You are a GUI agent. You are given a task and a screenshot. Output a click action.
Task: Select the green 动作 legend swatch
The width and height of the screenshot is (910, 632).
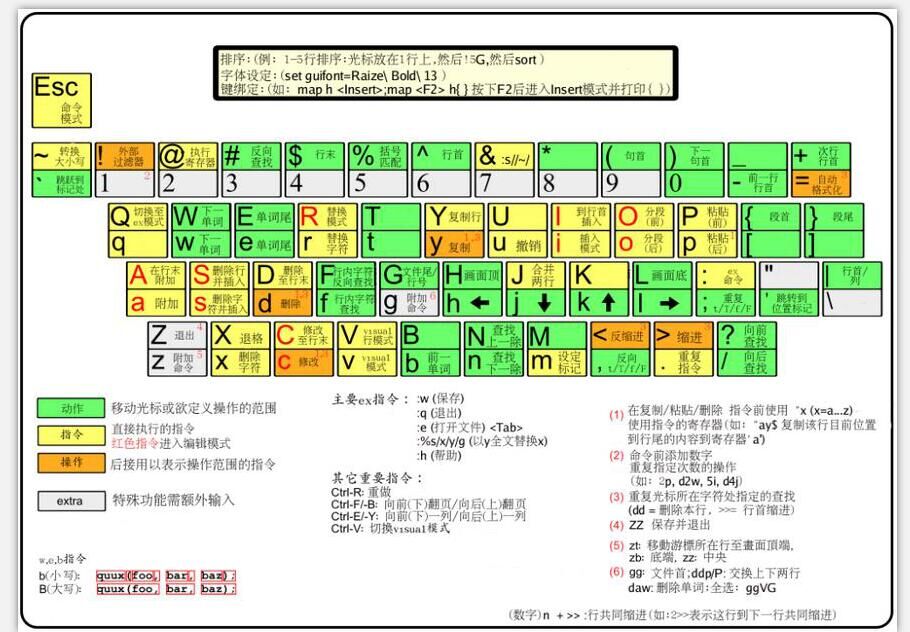(x=71, y=408)
